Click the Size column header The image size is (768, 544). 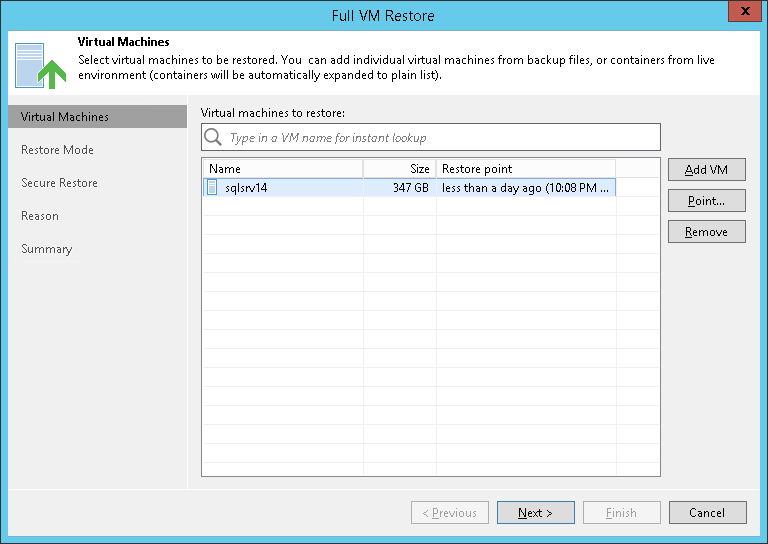pyautogui.click(x=399, y=169)
